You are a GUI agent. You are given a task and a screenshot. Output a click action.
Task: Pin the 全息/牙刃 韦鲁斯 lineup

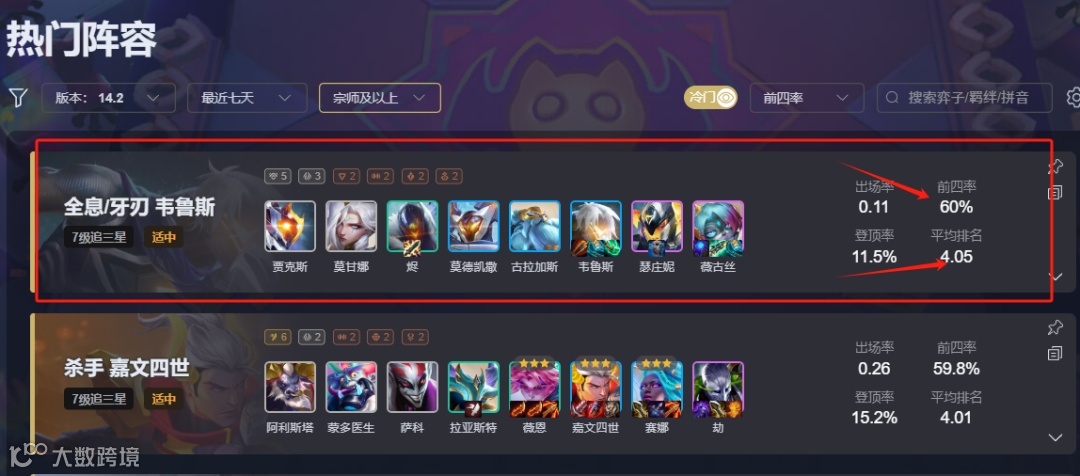(1055, 167)
